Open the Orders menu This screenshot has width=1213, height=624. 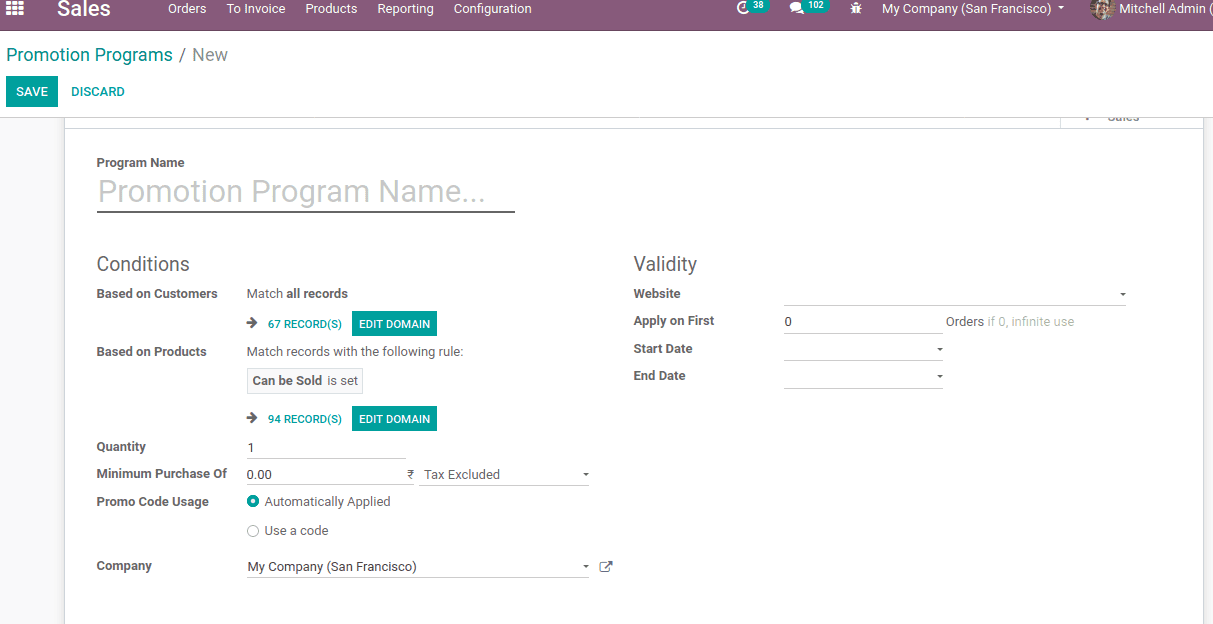pyautogui.click(x=187, y=9)
